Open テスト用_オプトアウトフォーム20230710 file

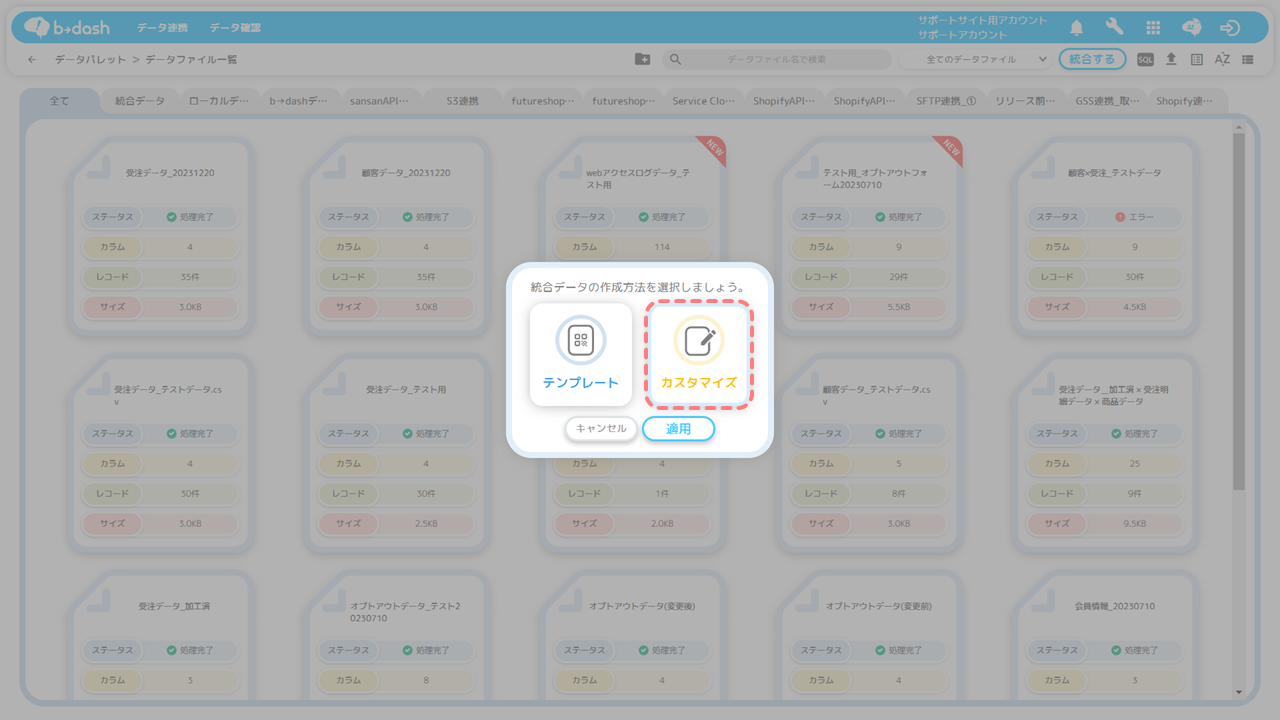point(869,236)
